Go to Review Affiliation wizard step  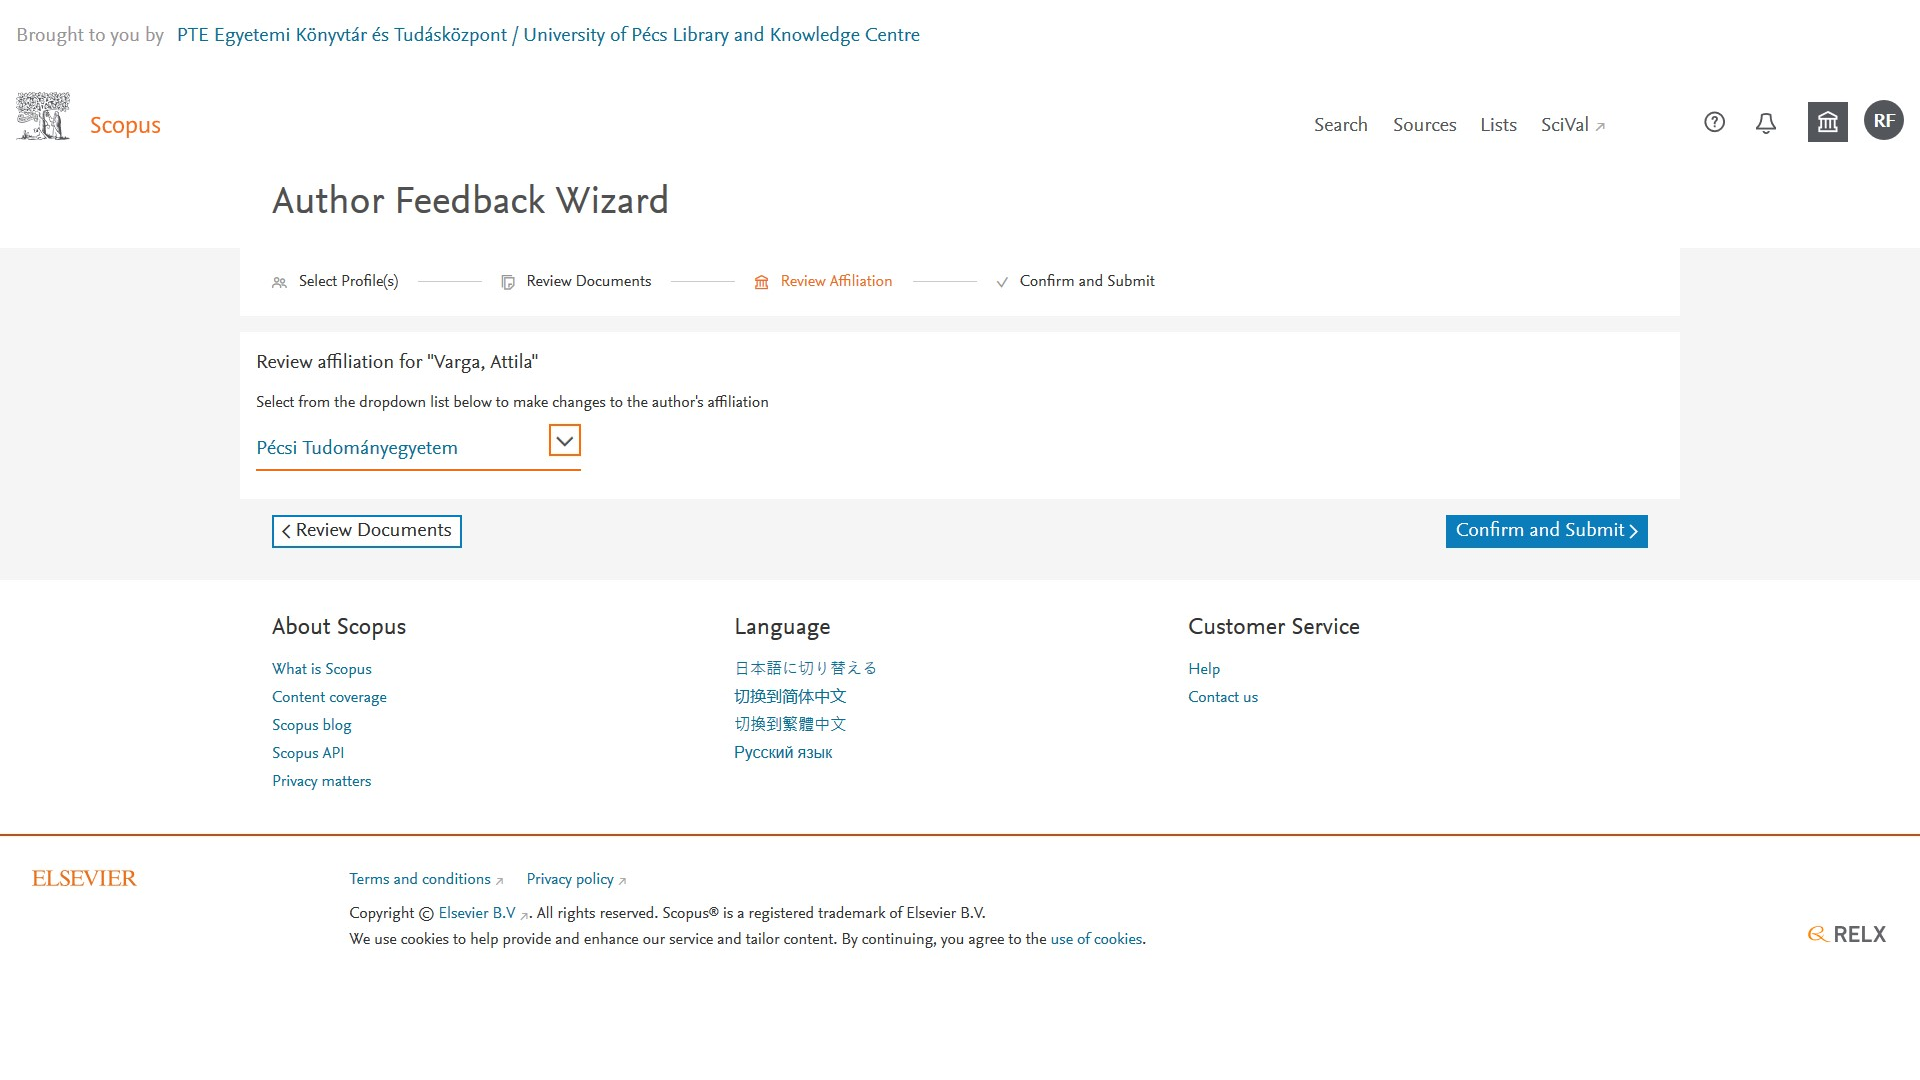(x=836, y=281)
